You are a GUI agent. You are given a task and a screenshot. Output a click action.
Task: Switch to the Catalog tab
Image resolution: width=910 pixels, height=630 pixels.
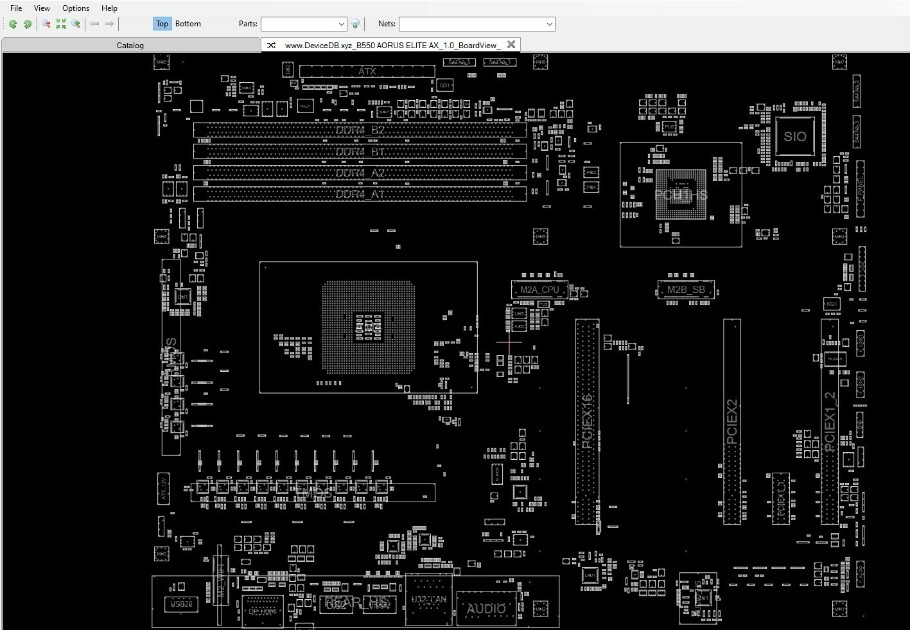130,45
